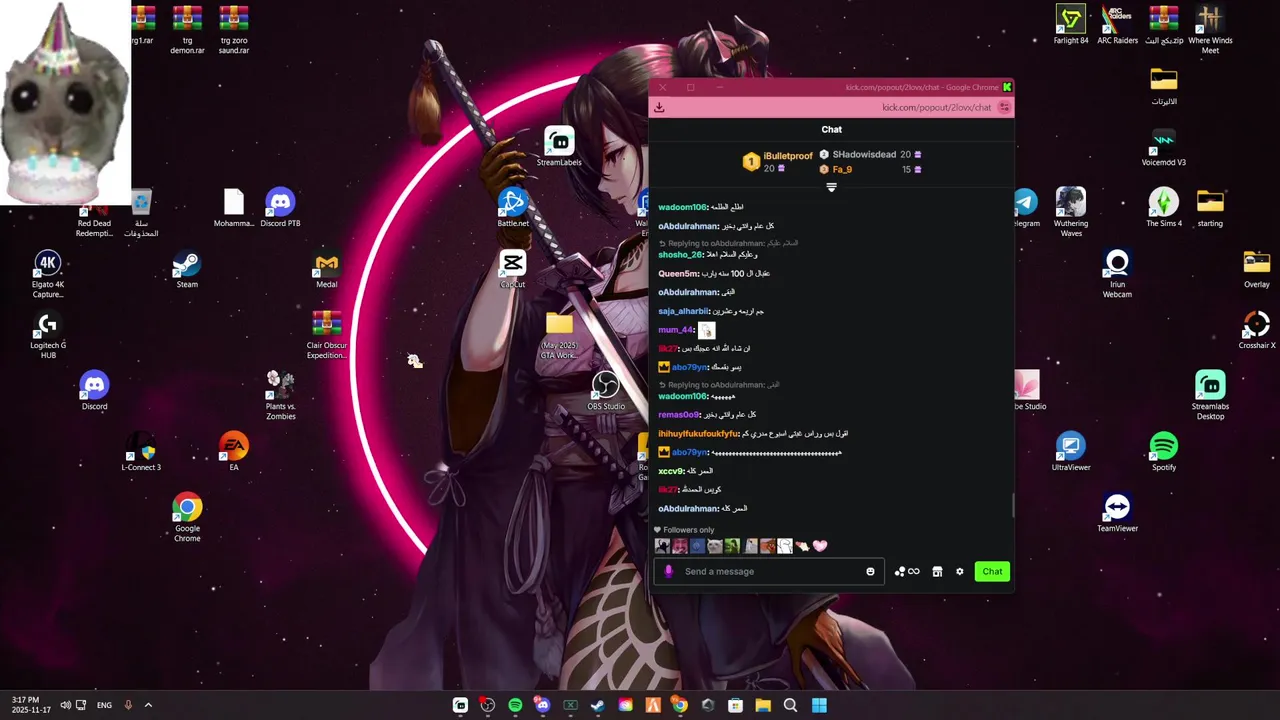1280x720 pixels.
Task: Launch the Discord desktop shortcut
Action: (x=94, y=392)
